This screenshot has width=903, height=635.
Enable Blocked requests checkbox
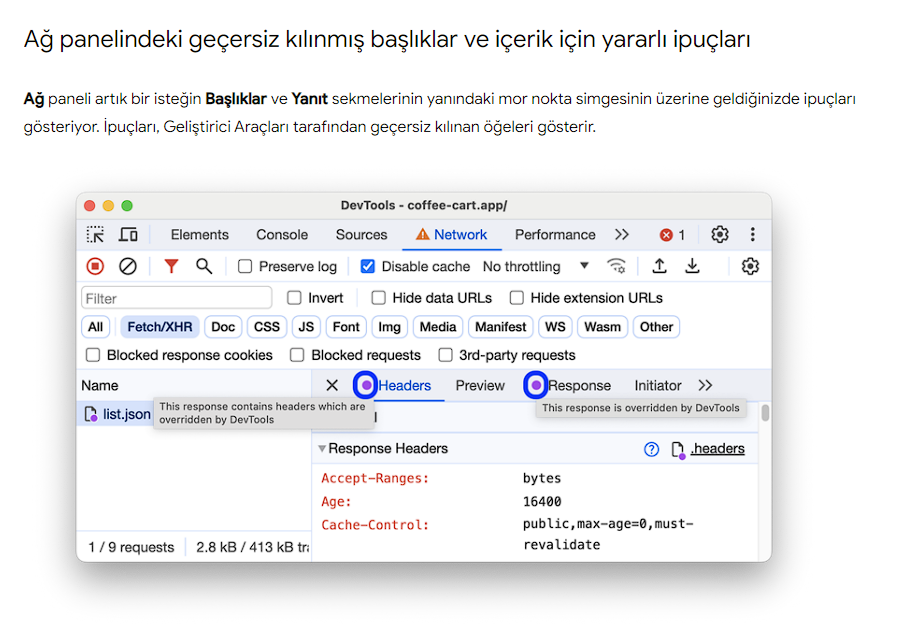click(x=297, y=355)
